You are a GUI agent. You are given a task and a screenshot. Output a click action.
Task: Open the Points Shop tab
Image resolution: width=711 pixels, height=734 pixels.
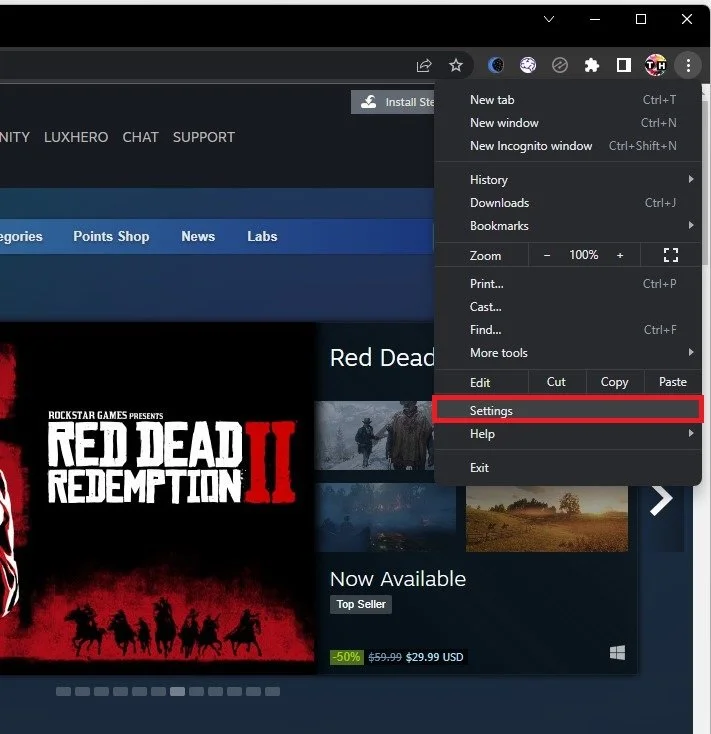tap(111, 236)
